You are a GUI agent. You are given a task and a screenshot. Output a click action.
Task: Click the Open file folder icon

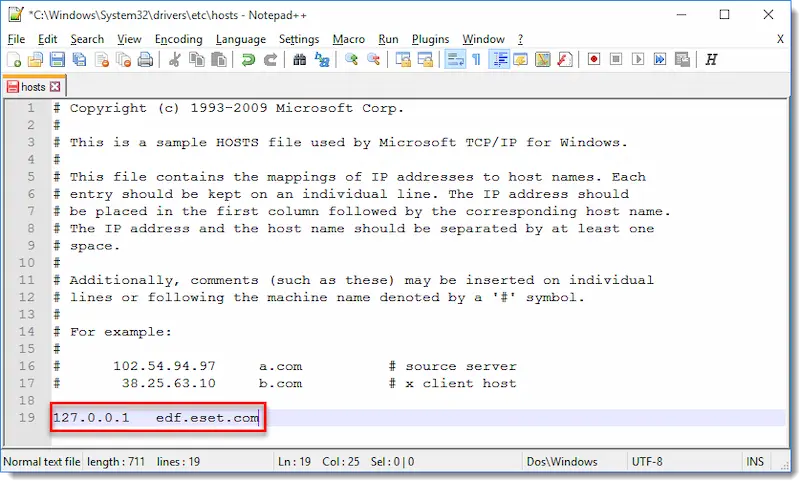click(35, 60)
